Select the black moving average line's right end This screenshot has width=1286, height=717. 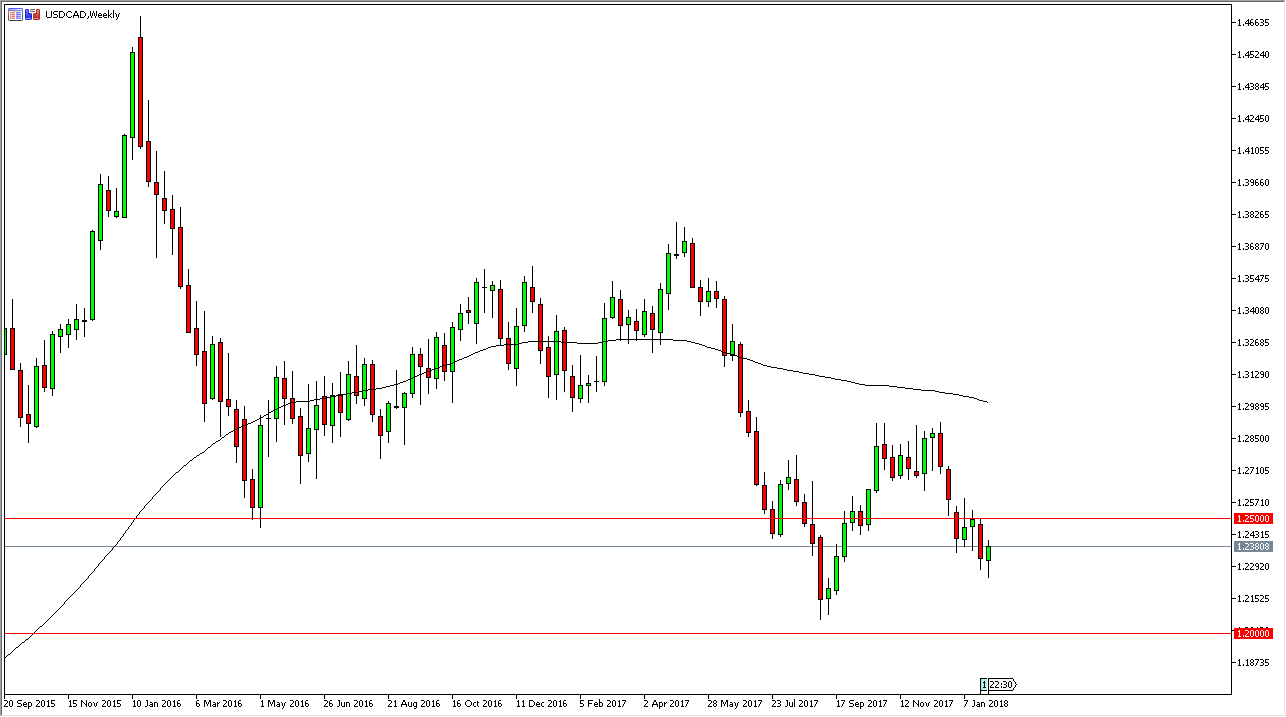tap(986, 402)
